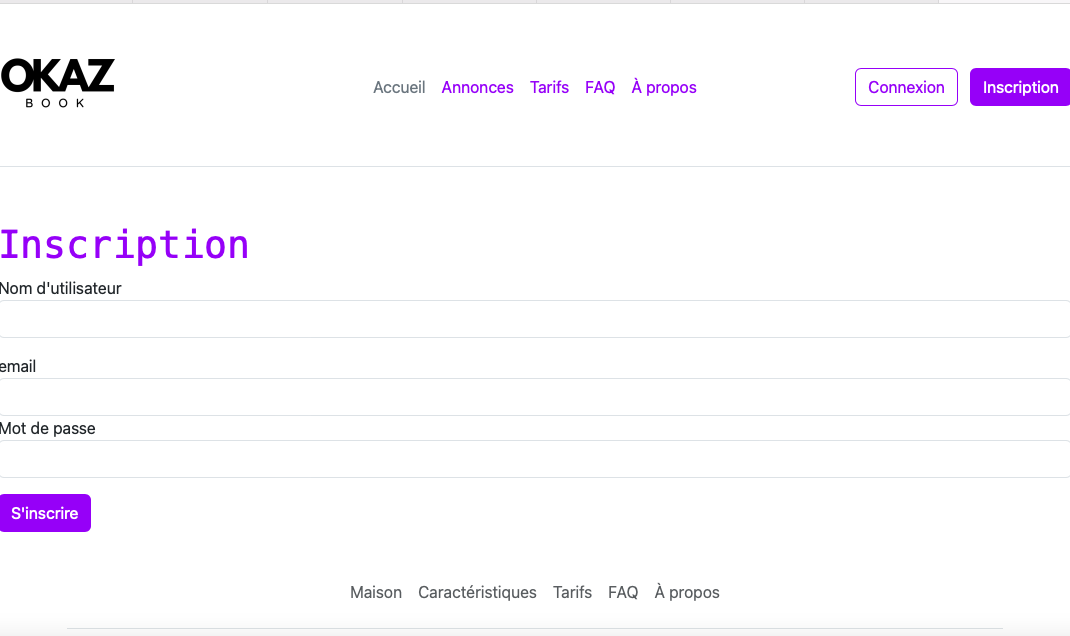Click the Inscription button in the header
This screenshot has height=636, width=1070.
click(x=1019, y=87)
